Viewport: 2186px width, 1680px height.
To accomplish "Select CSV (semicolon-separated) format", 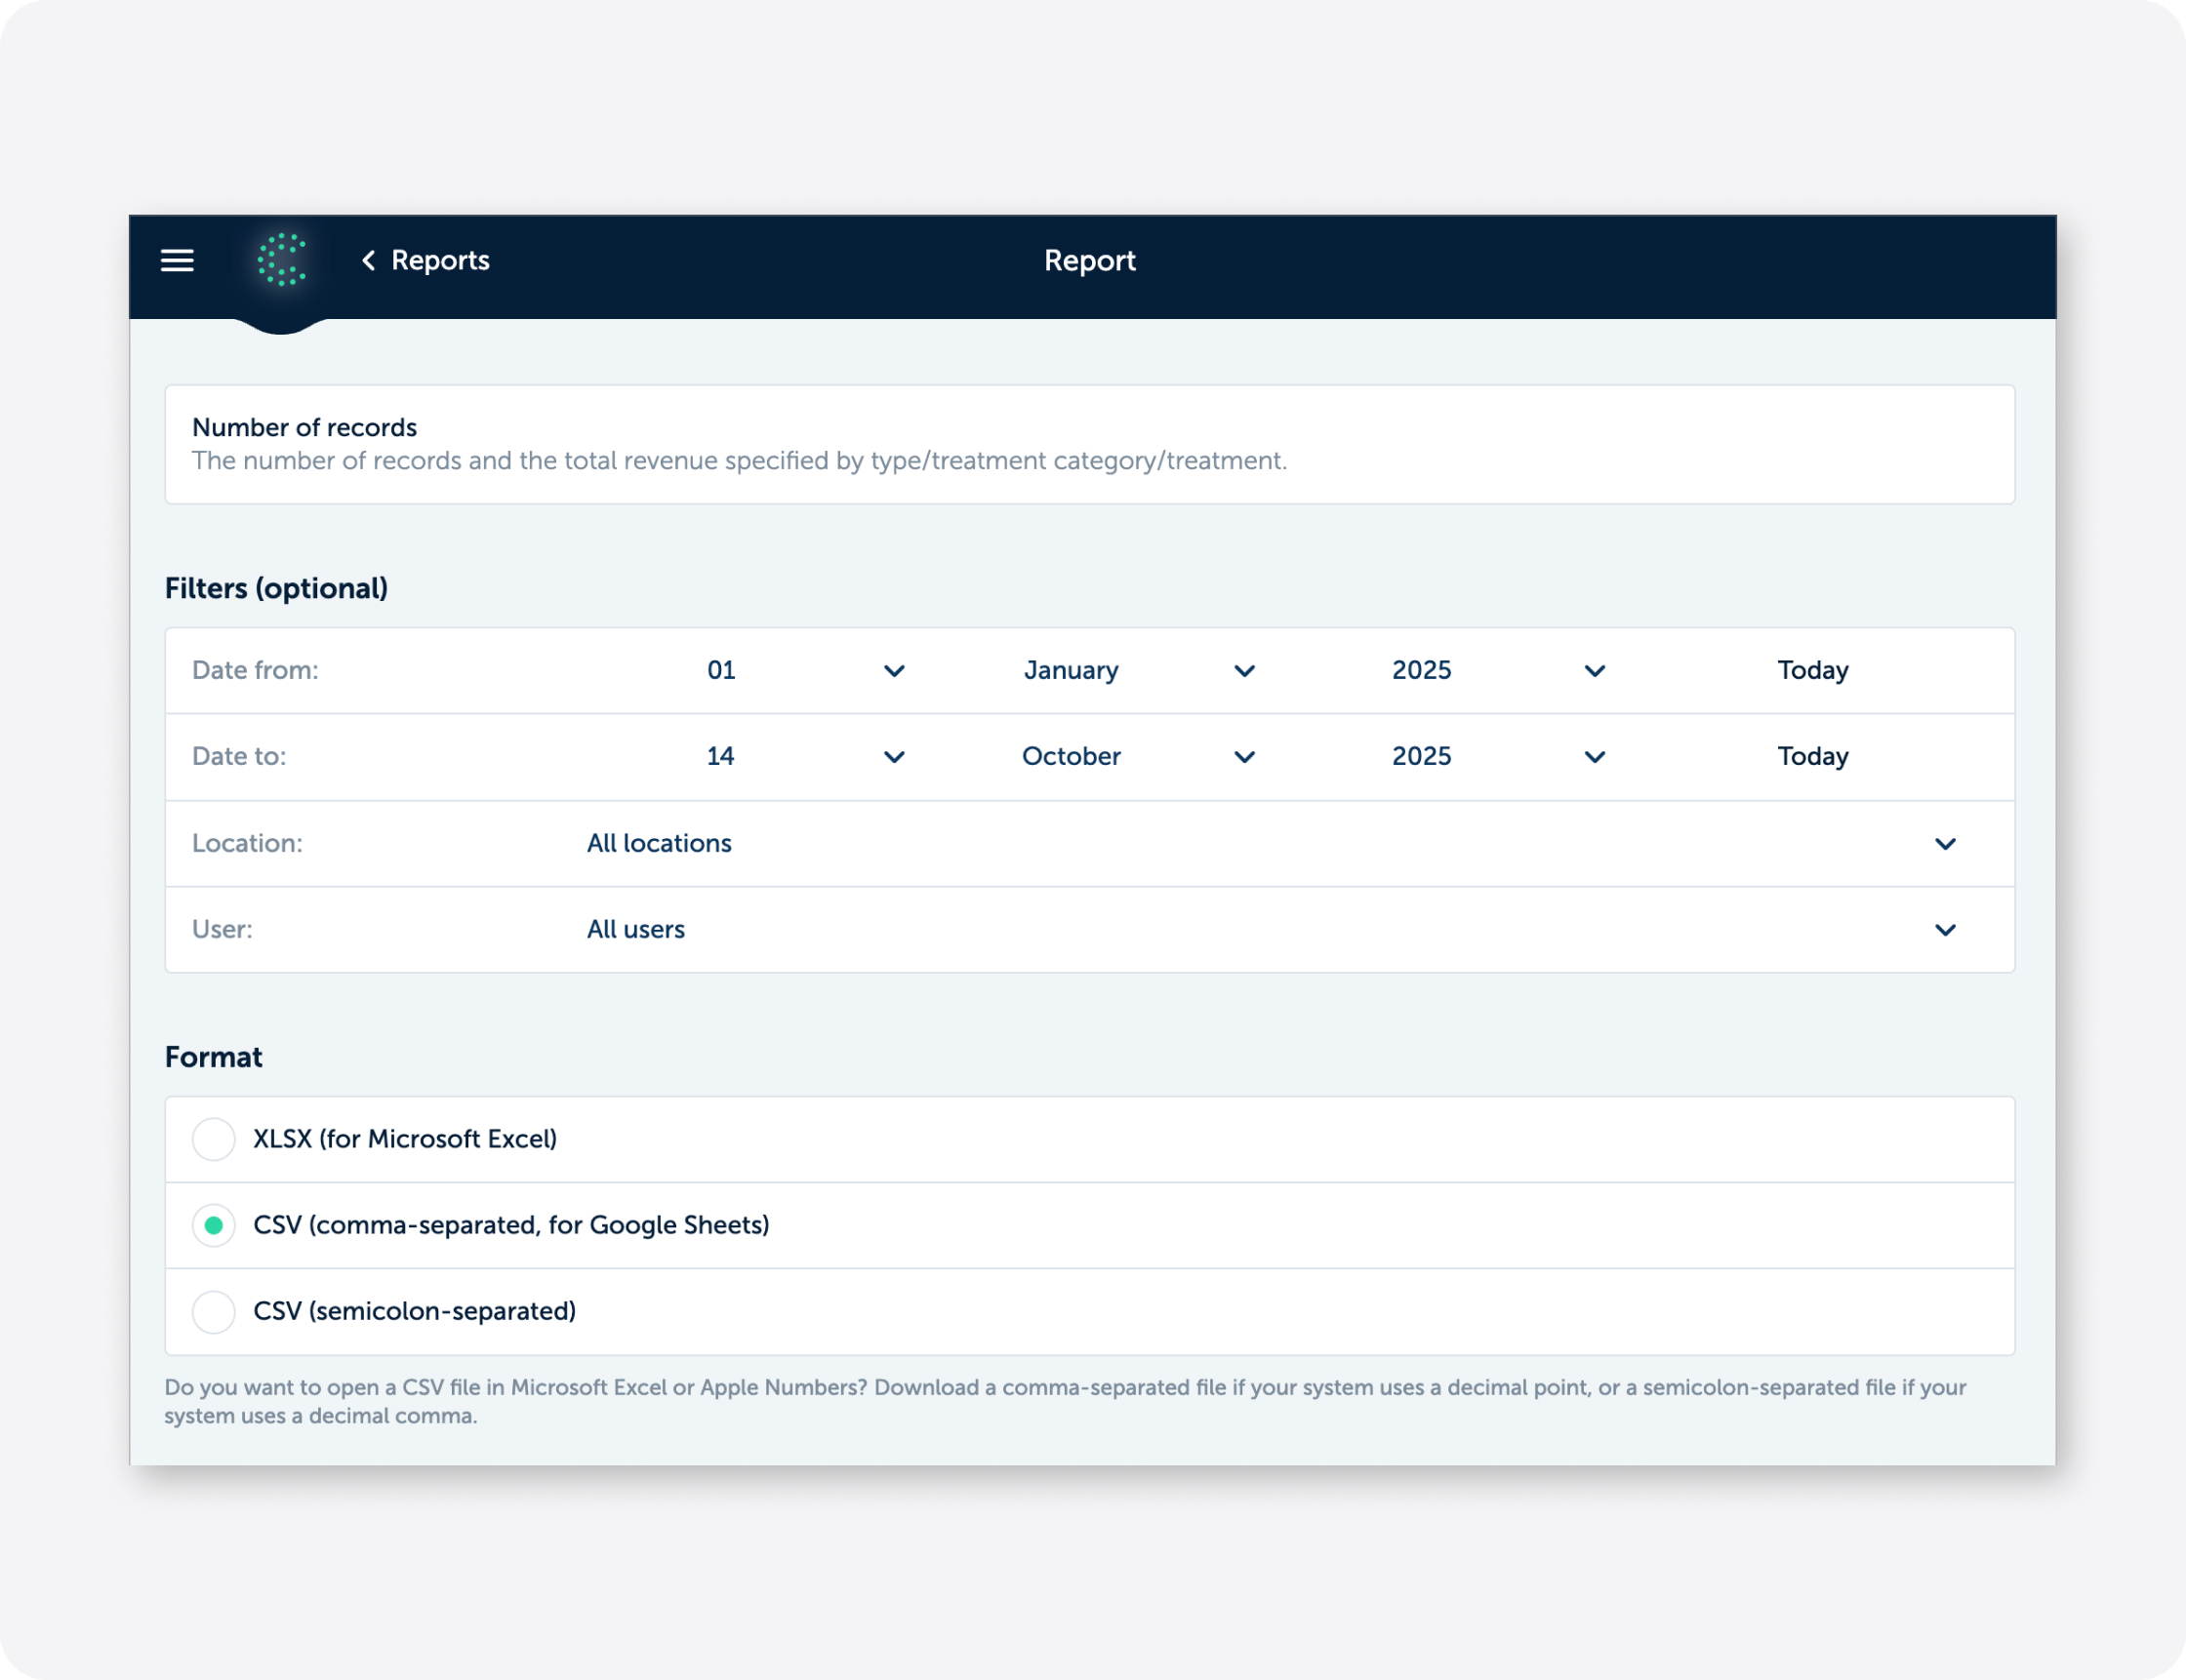I will tap(214, 1311).
